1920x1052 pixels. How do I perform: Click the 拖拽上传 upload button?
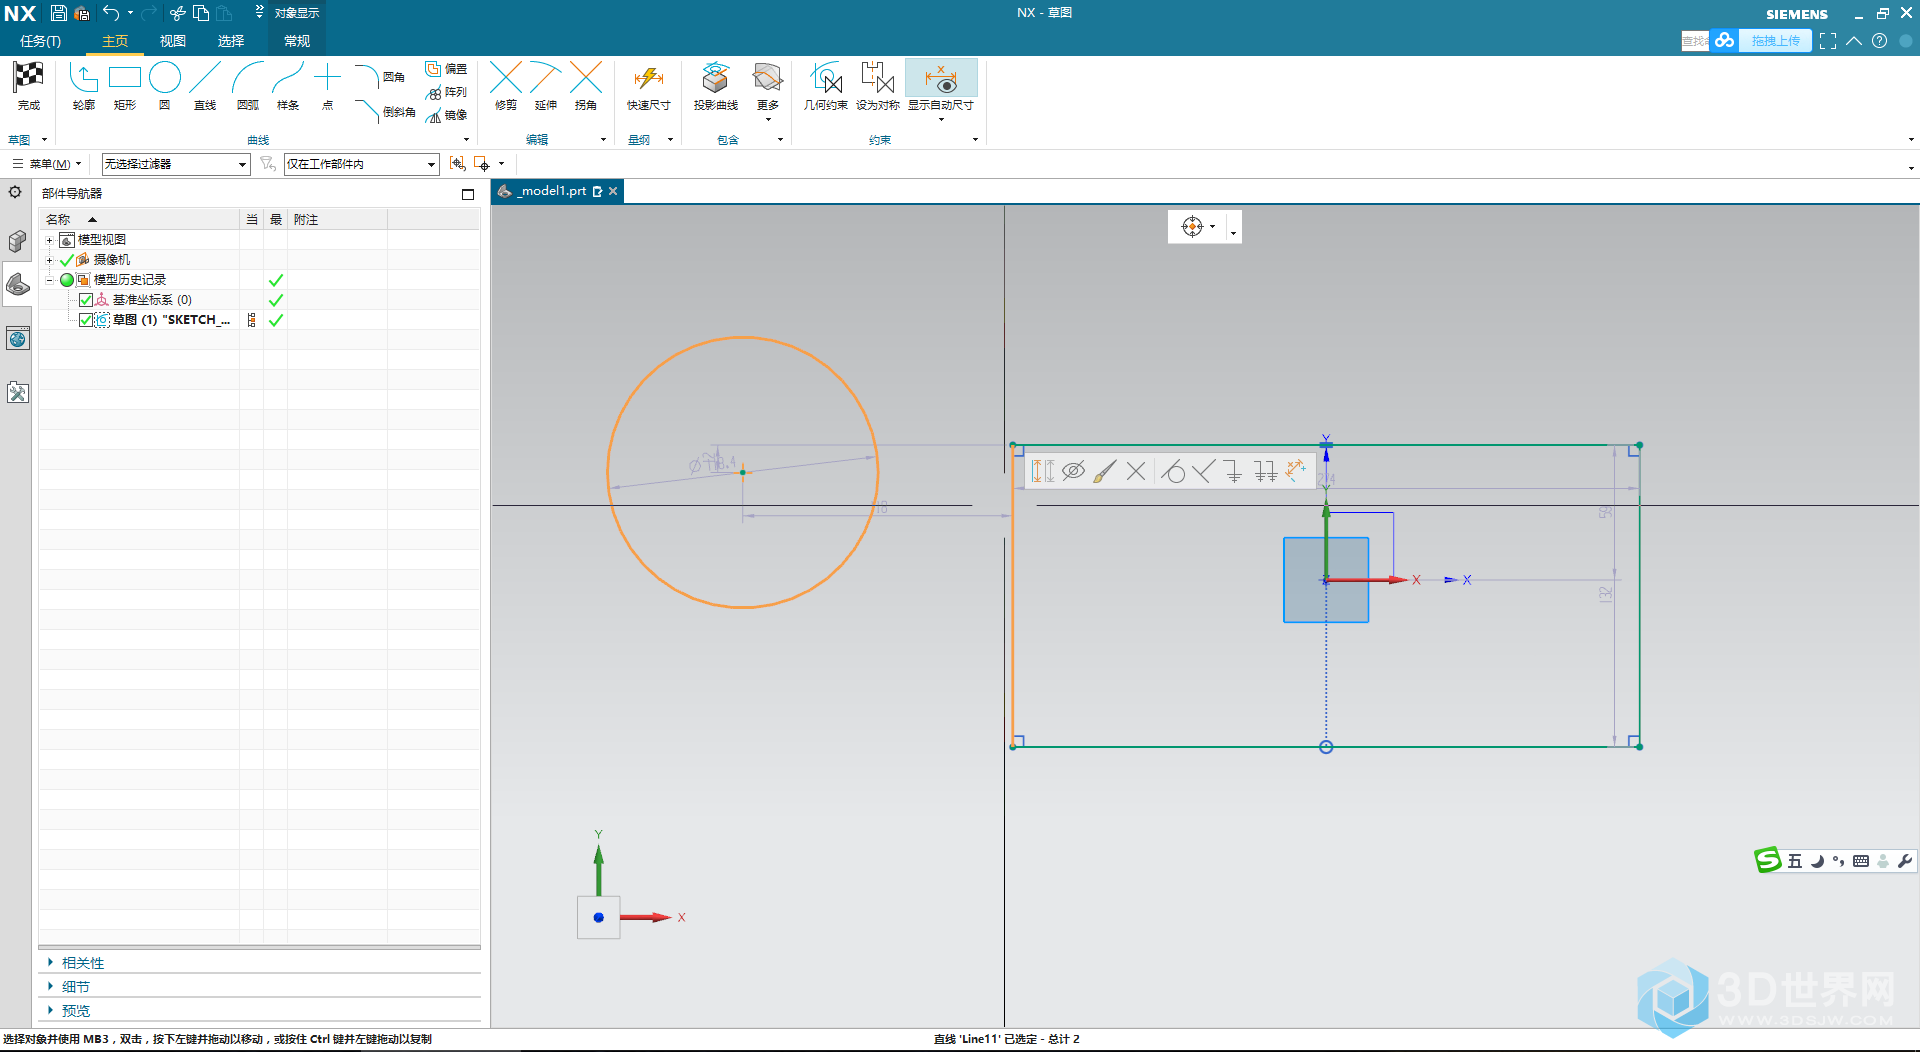tap(1775, 41)
